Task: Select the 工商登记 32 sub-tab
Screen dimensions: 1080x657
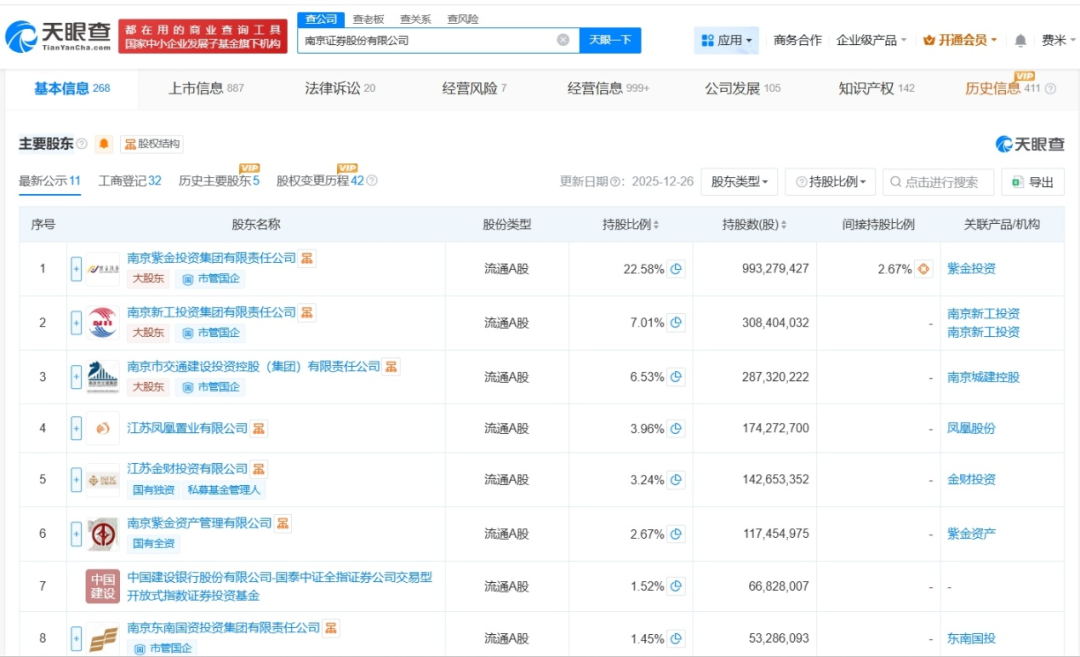Action: (x=129, y=181)
